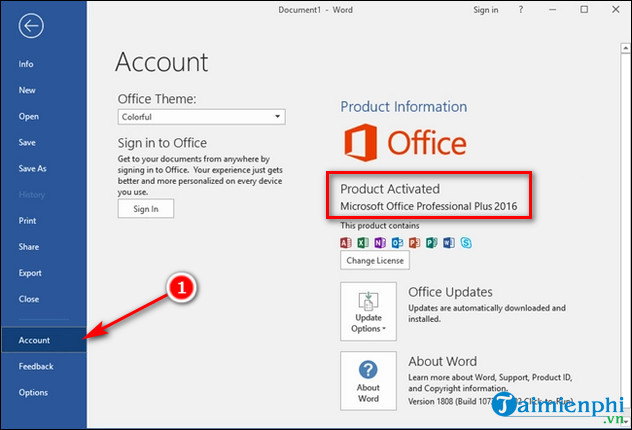Image resolution: width=632 pixels, height=430 pixels.
Task: Click the Word app icon
Action: pyautogui.click(x=449, y=243)
